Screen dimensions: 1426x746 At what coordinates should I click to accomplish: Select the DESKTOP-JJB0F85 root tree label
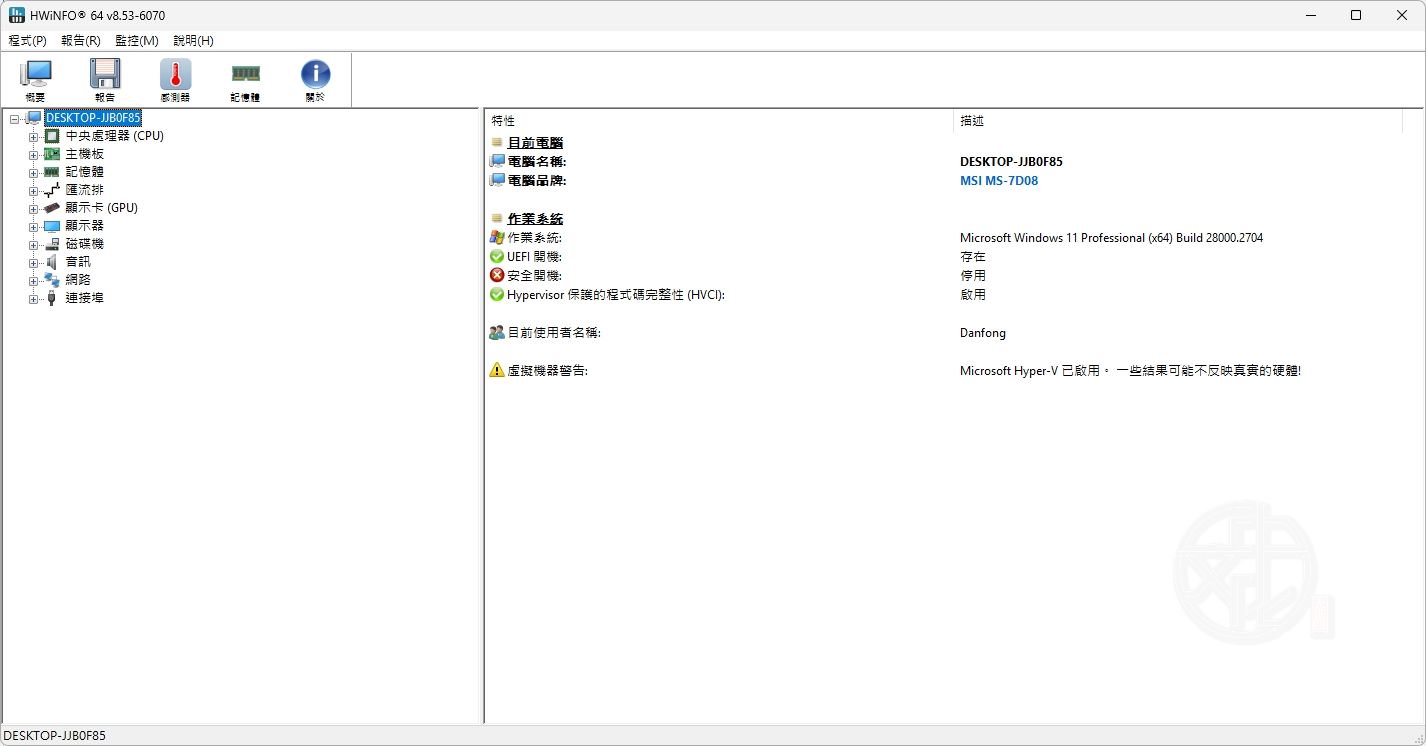click(x=93, y=118)
